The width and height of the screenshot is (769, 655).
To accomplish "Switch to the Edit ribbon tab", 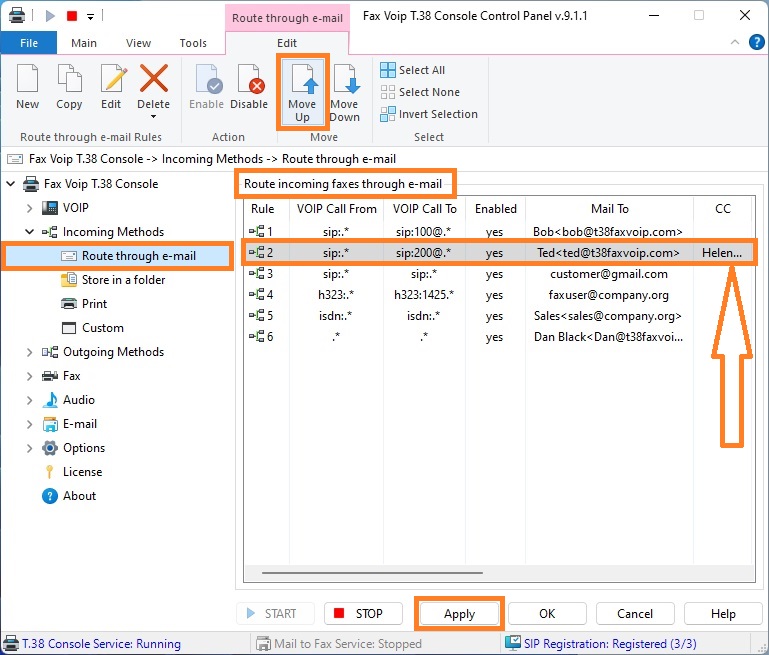I will click(x=287, y=43).
